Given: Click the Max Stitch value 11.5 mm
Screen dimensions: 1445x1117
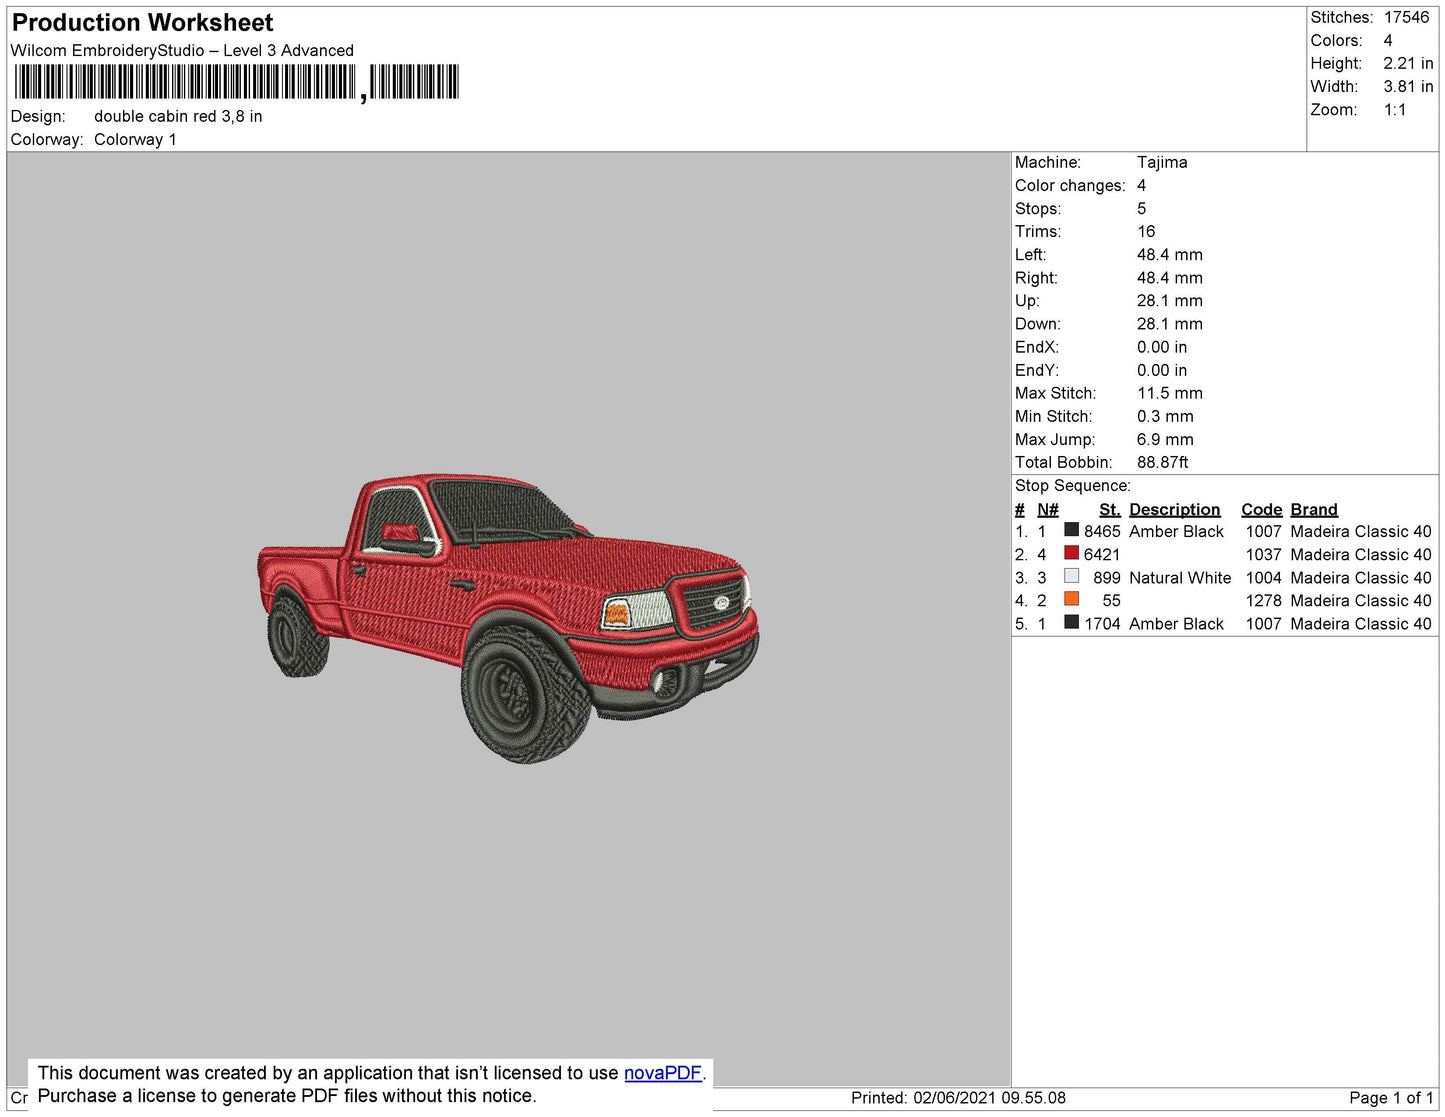Looking at the screenshot, I should (x=1170, y=393).
